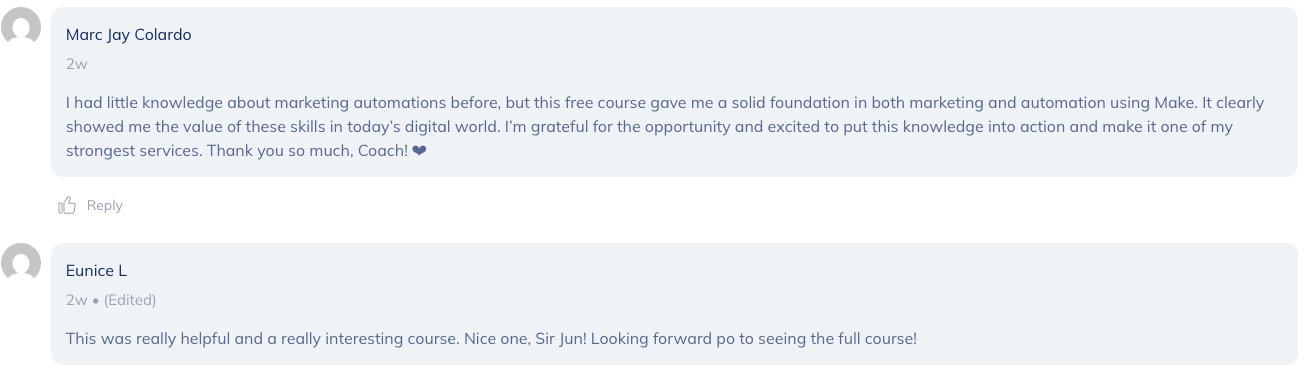Click the 2w timestamp under Eunice L
This screenshot has height=371, width=1306.
(77, 300)
